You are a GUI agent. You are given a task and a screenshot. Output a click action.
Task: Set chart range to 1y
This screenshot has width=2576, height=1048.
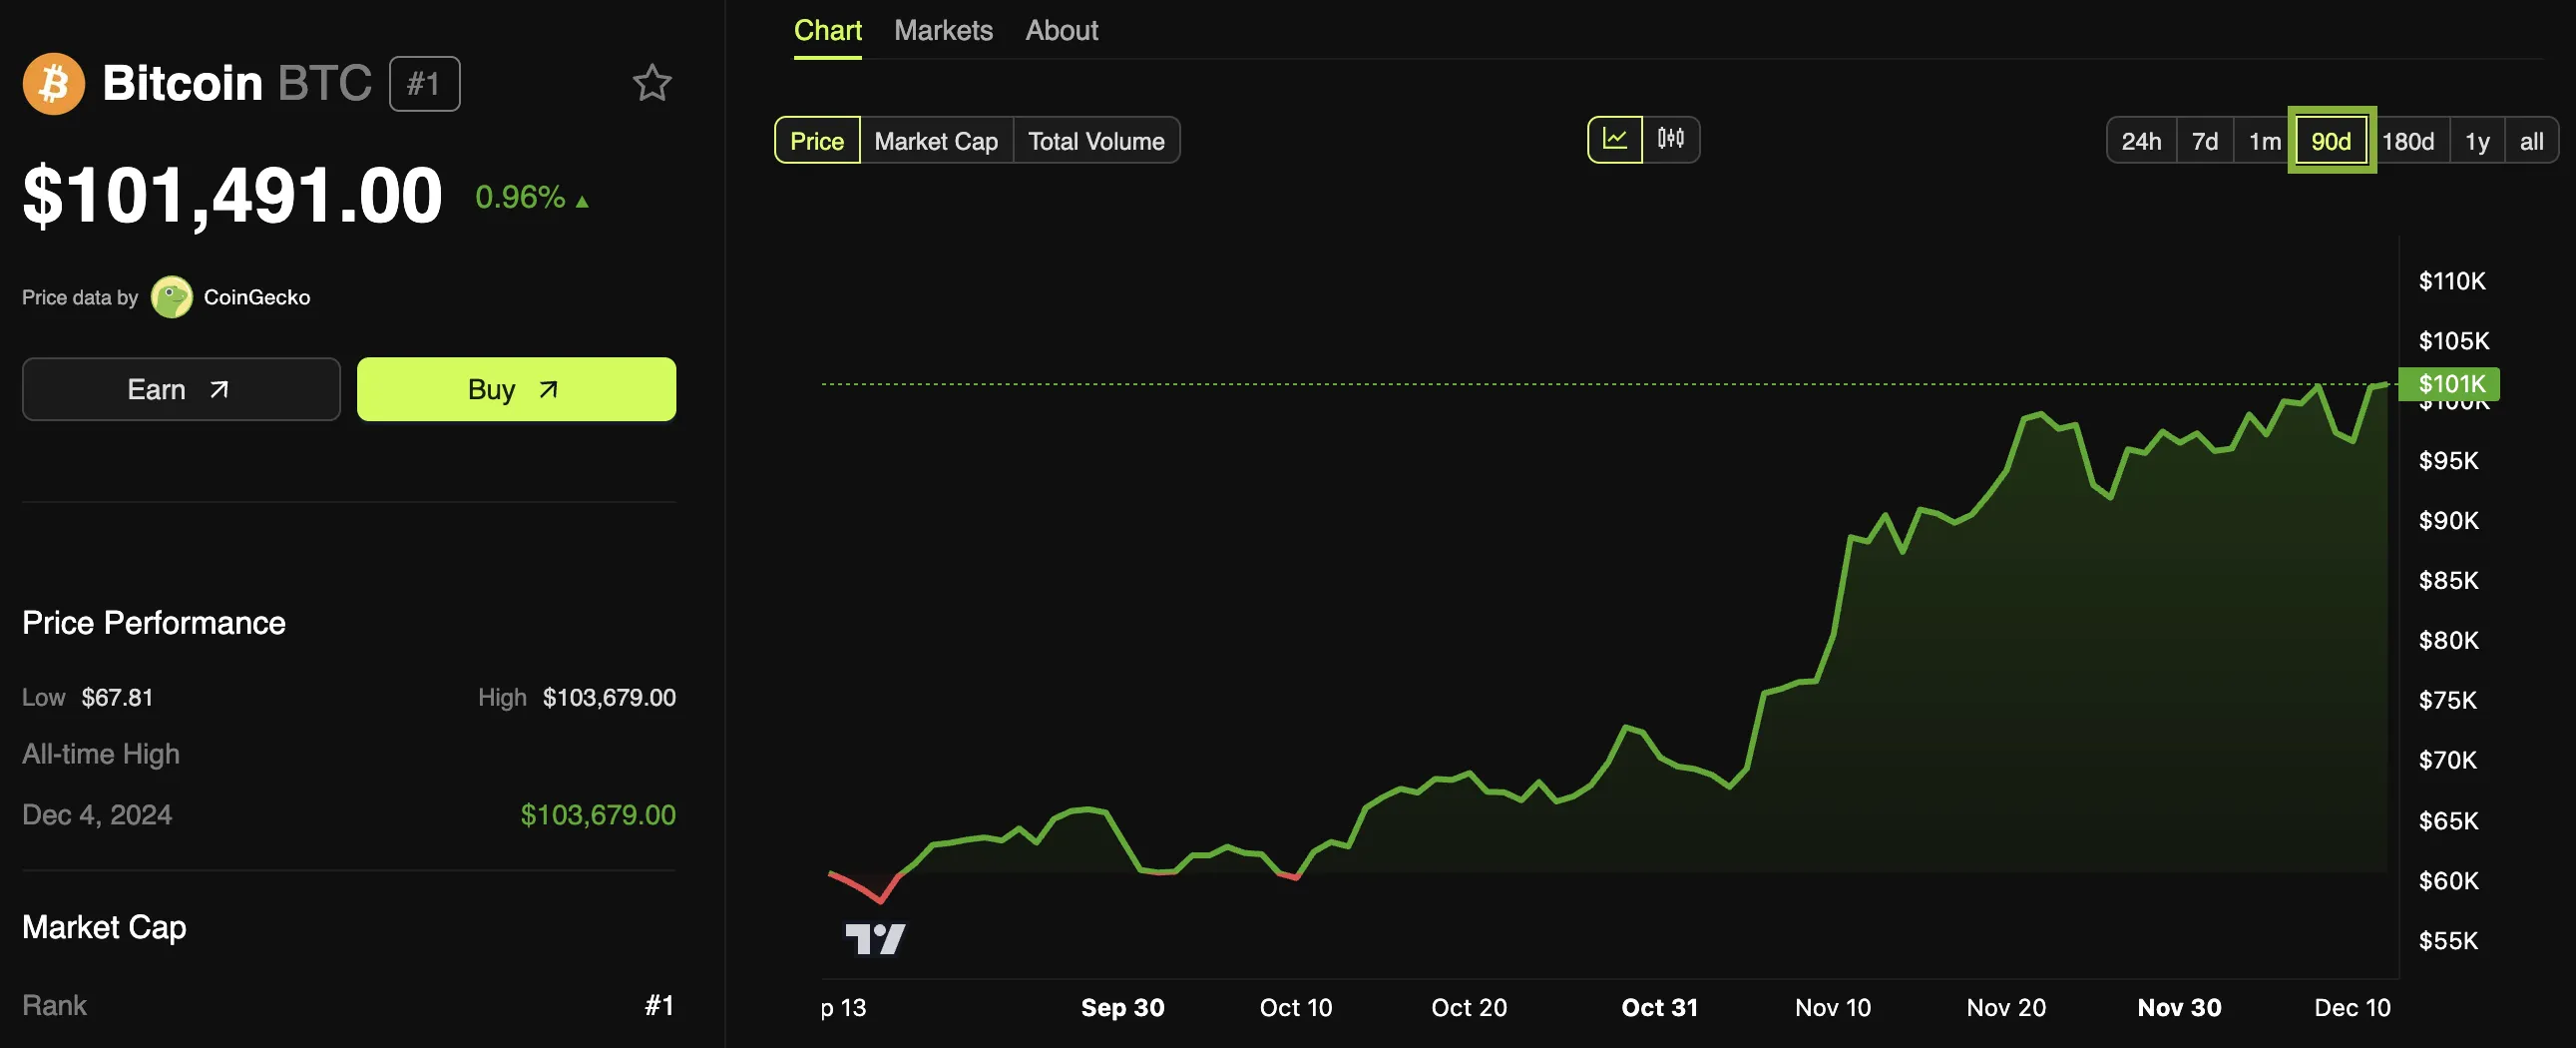point(2476,141)
